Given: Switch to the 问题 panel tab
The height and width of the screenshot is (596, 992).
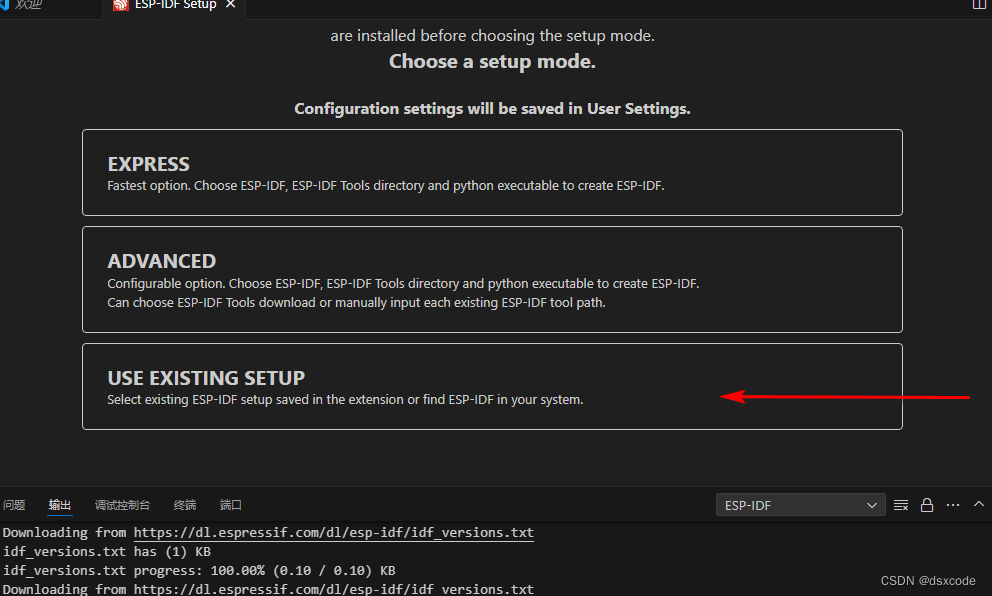Looking at the screenshot, I should 14,505.
